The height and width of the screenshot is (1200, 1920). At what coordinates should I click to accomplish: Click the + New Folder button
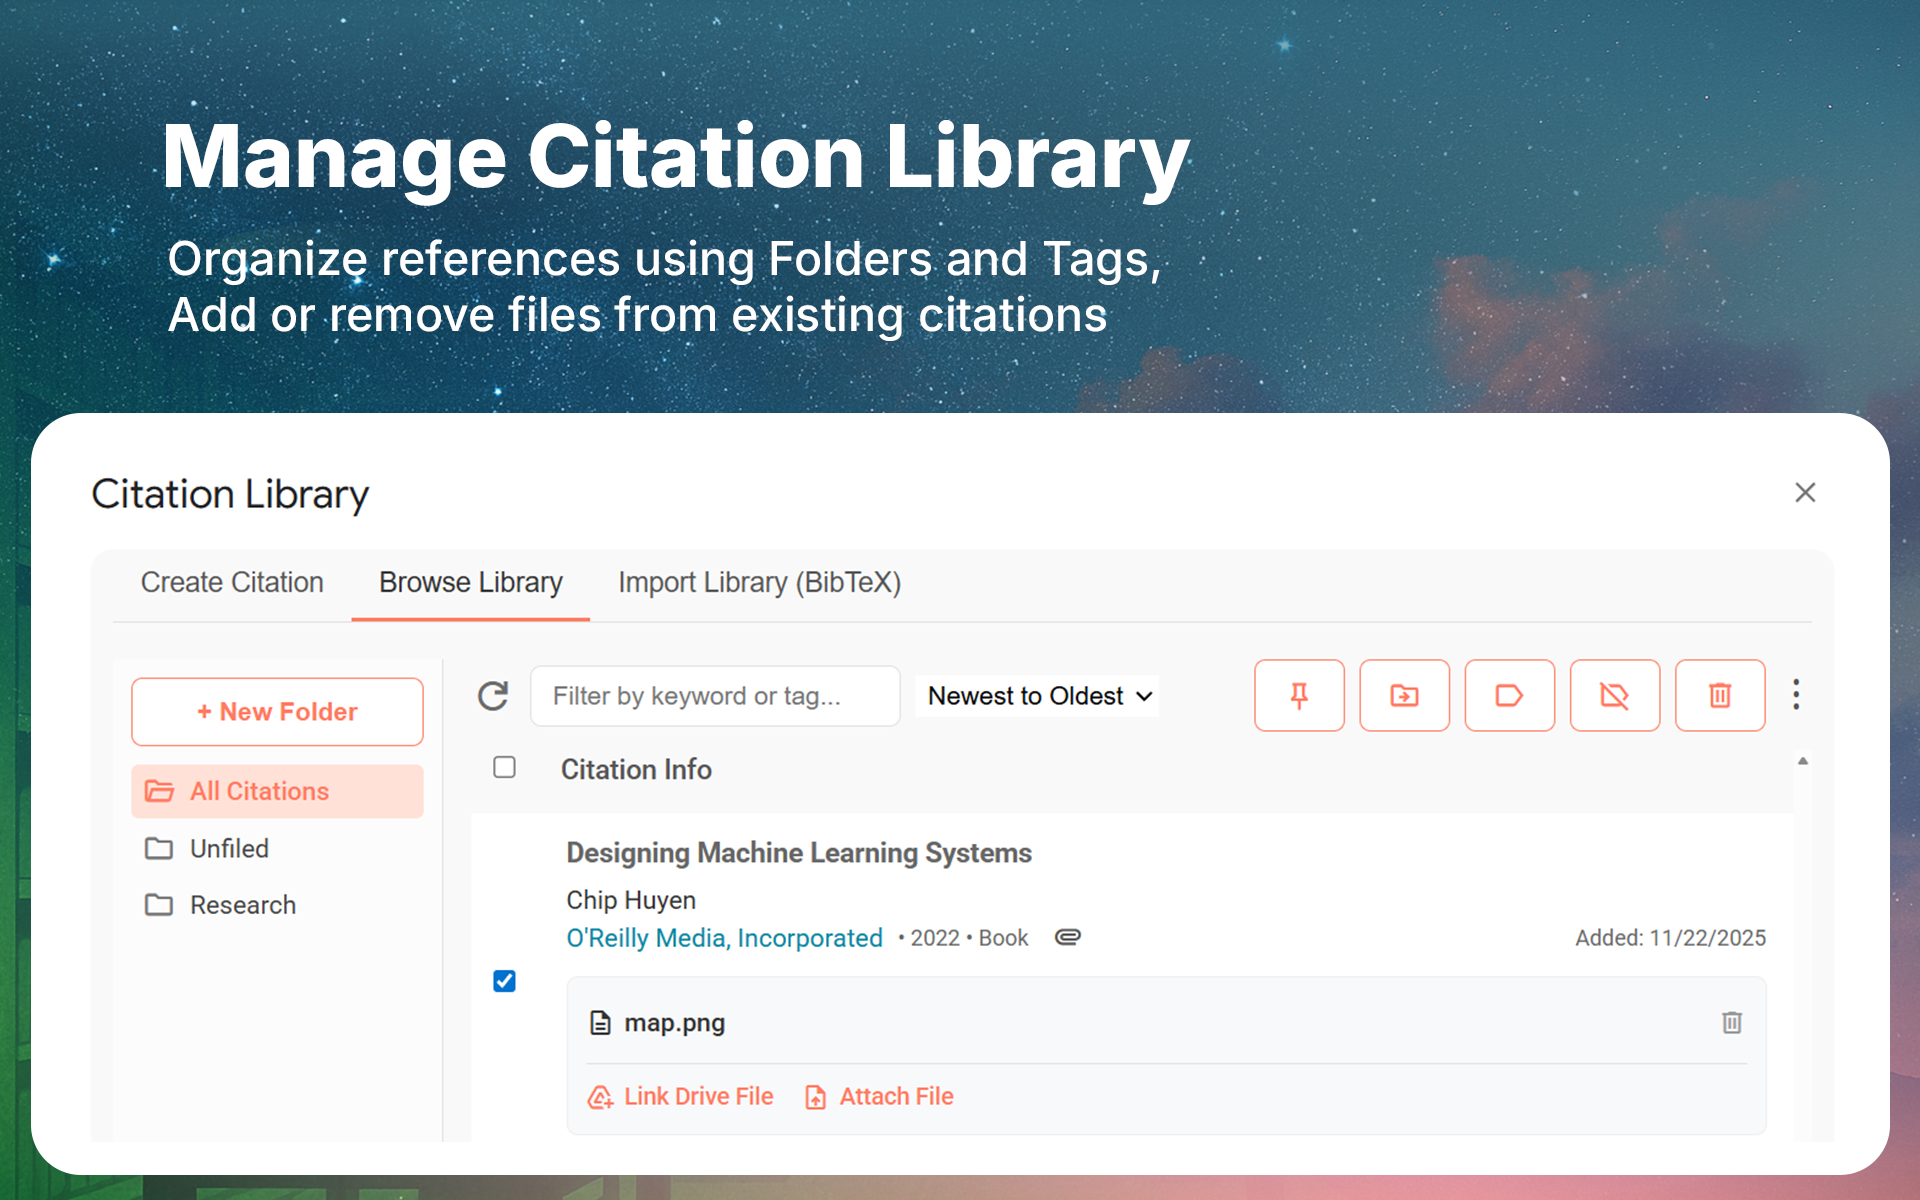pyautogui.click(x=277, y=711)
